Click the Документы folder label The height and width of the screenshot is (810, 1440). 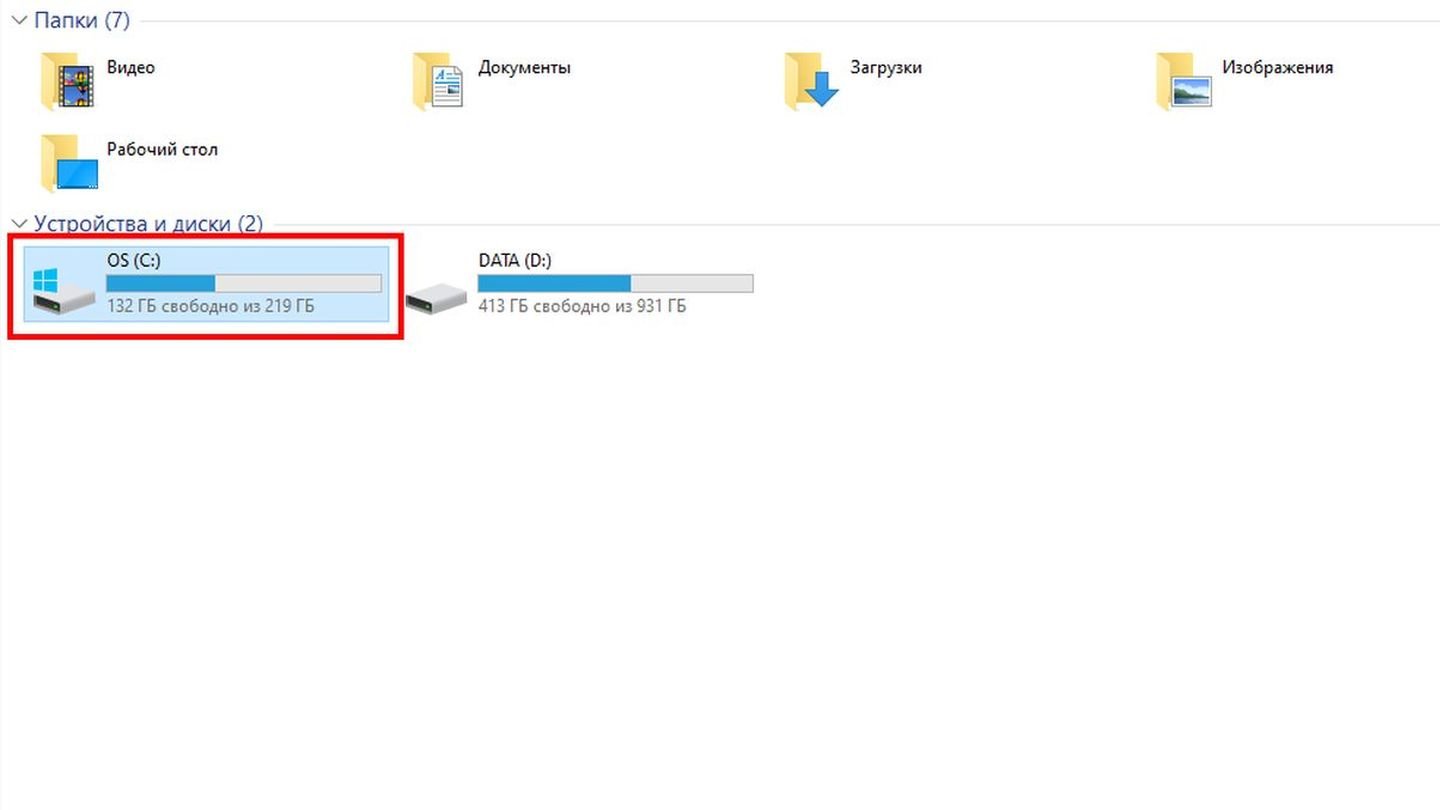[525, 68]
